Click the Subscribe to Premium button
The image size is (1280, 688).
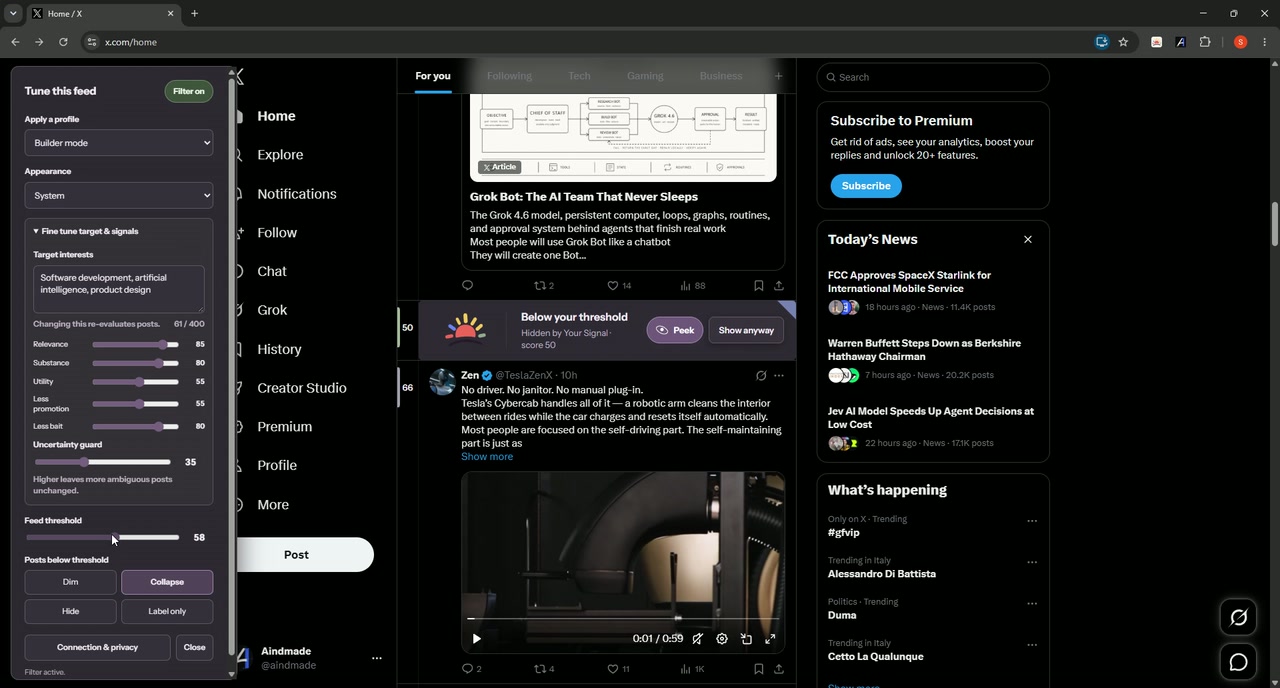(x=866, y=186)
